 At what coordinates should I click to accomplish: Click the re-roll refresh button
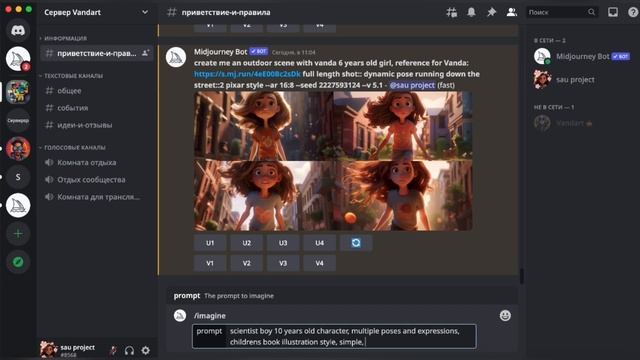tap(356, 243)
